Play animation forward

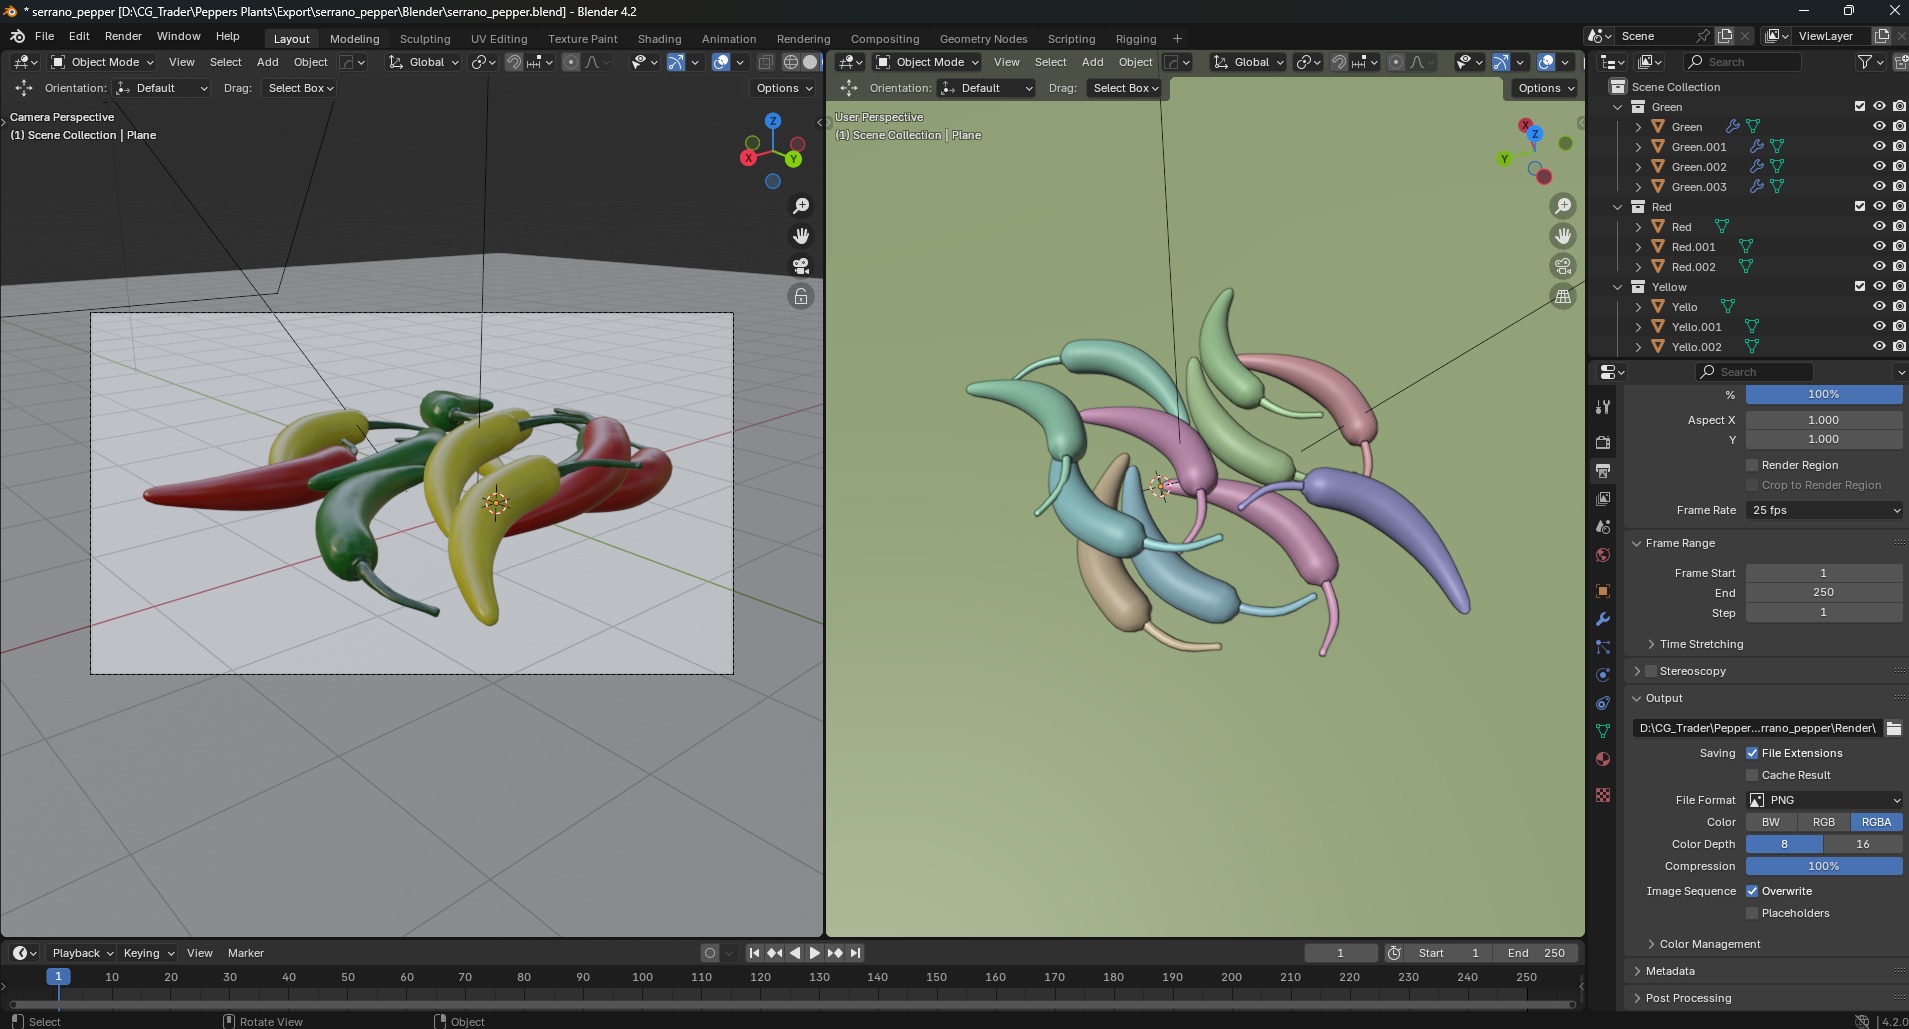814,953
